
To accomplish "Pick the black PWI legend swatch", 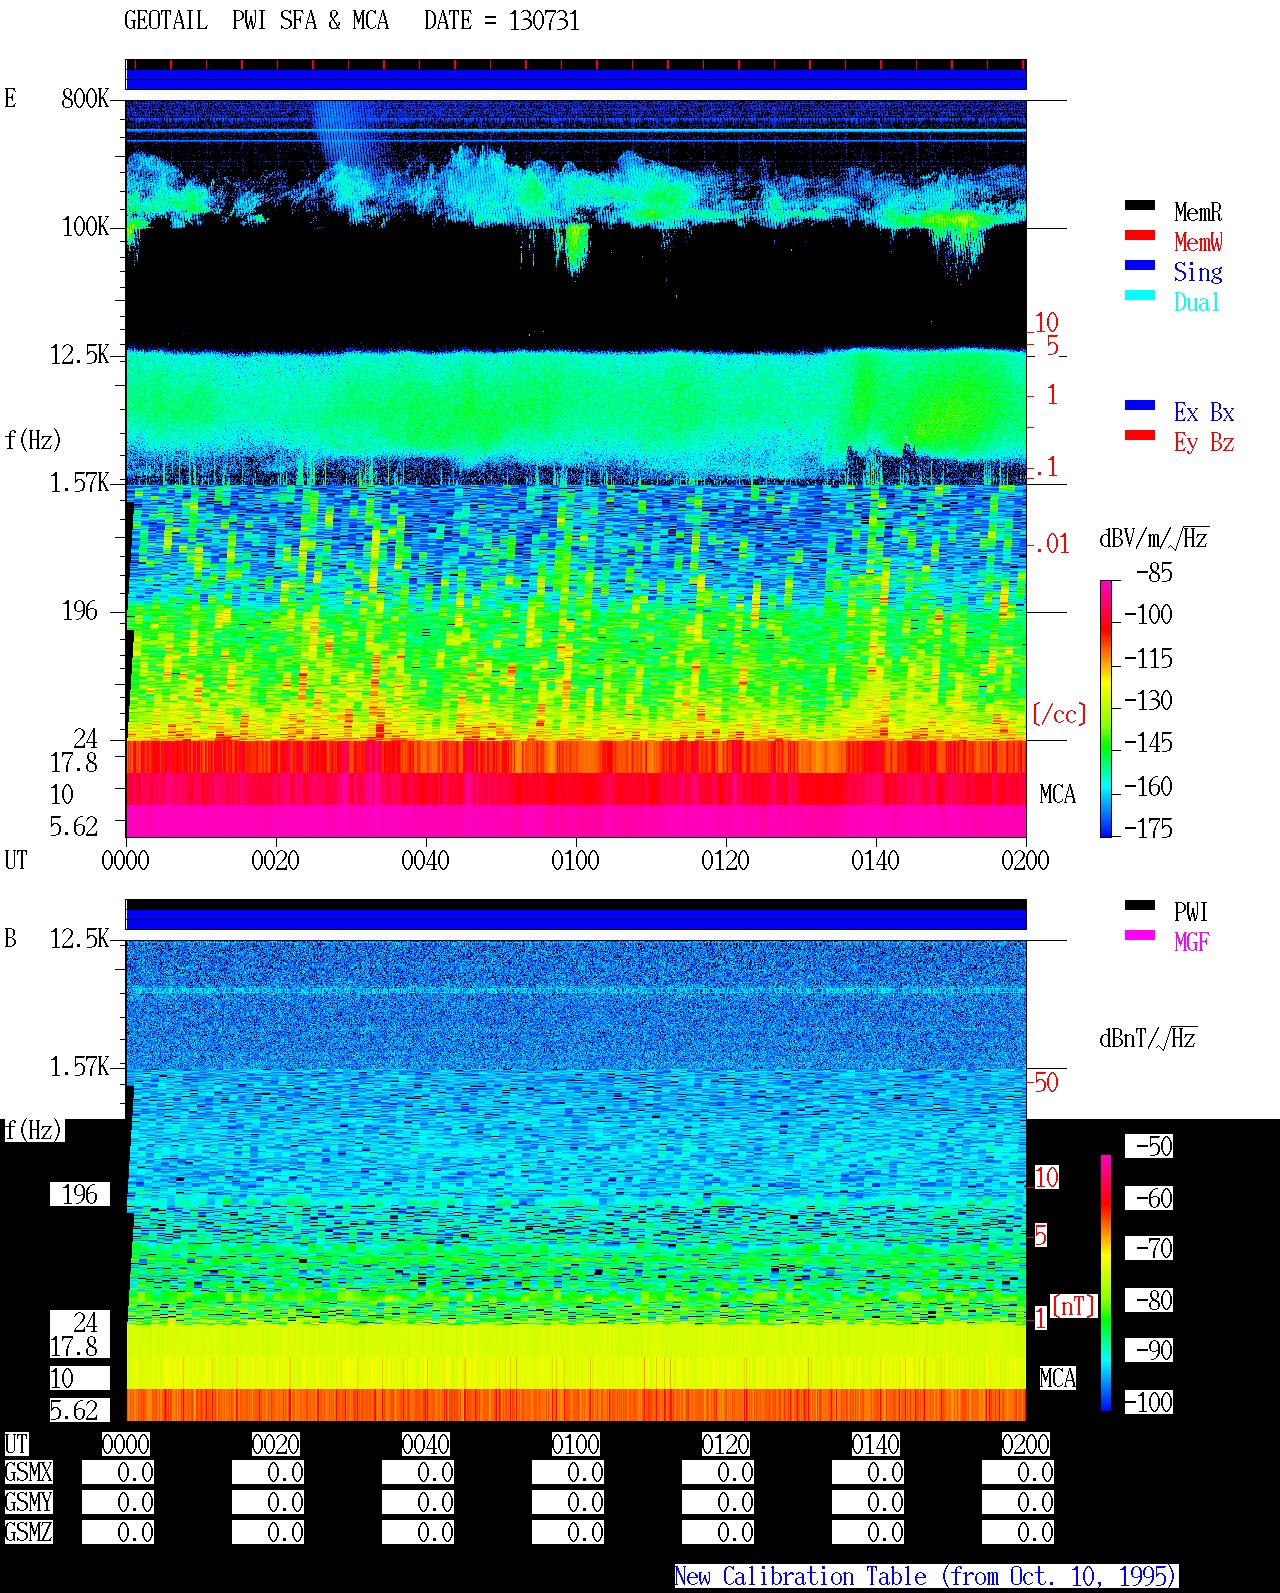I will click(1140, 906).
